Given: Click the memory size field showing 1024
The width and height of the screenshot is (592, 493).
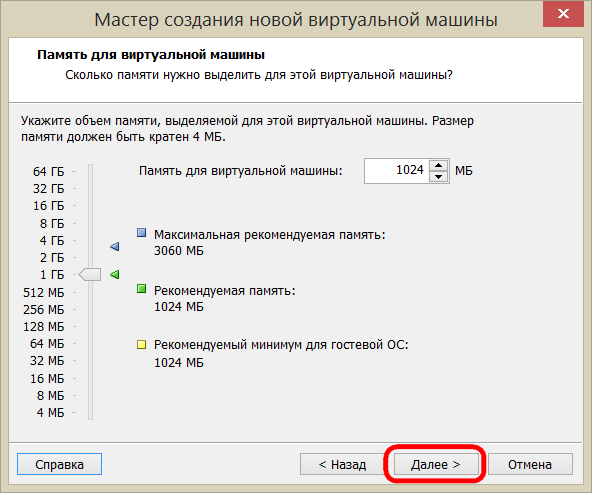Looking at the screenshot, I should pos(396,171).
